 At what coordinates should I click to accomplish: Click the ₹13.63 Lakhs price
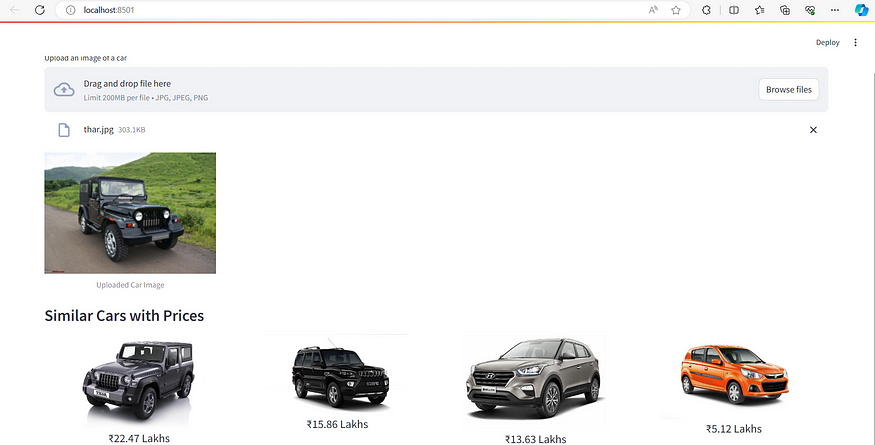tap(535, 439)
